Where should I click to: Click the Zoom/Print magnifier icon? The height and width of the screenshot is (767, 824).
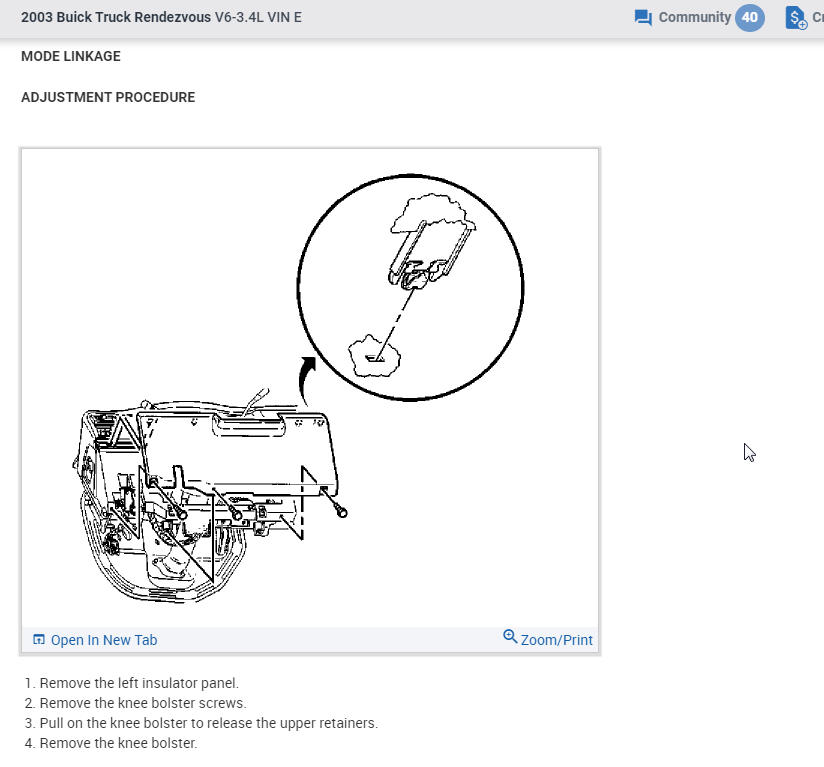click(x=510, y=637)
